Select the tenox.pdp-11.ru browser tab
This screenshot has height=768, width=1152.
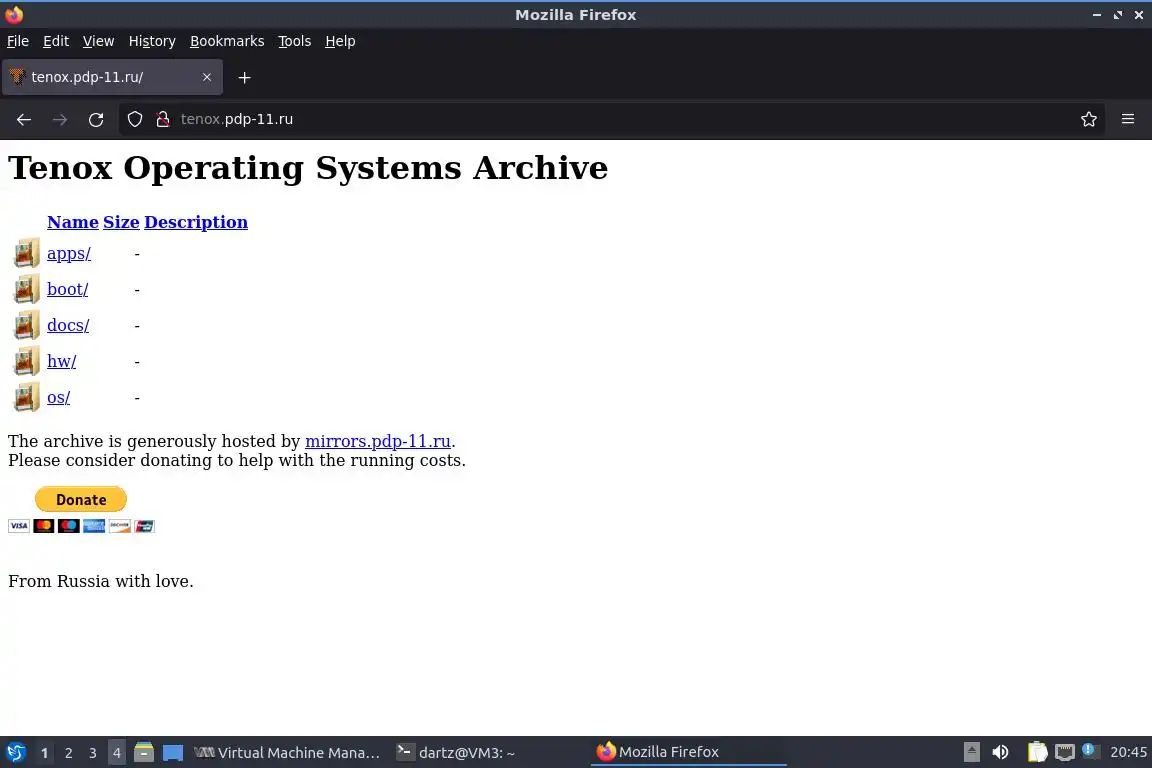(112, 77)
